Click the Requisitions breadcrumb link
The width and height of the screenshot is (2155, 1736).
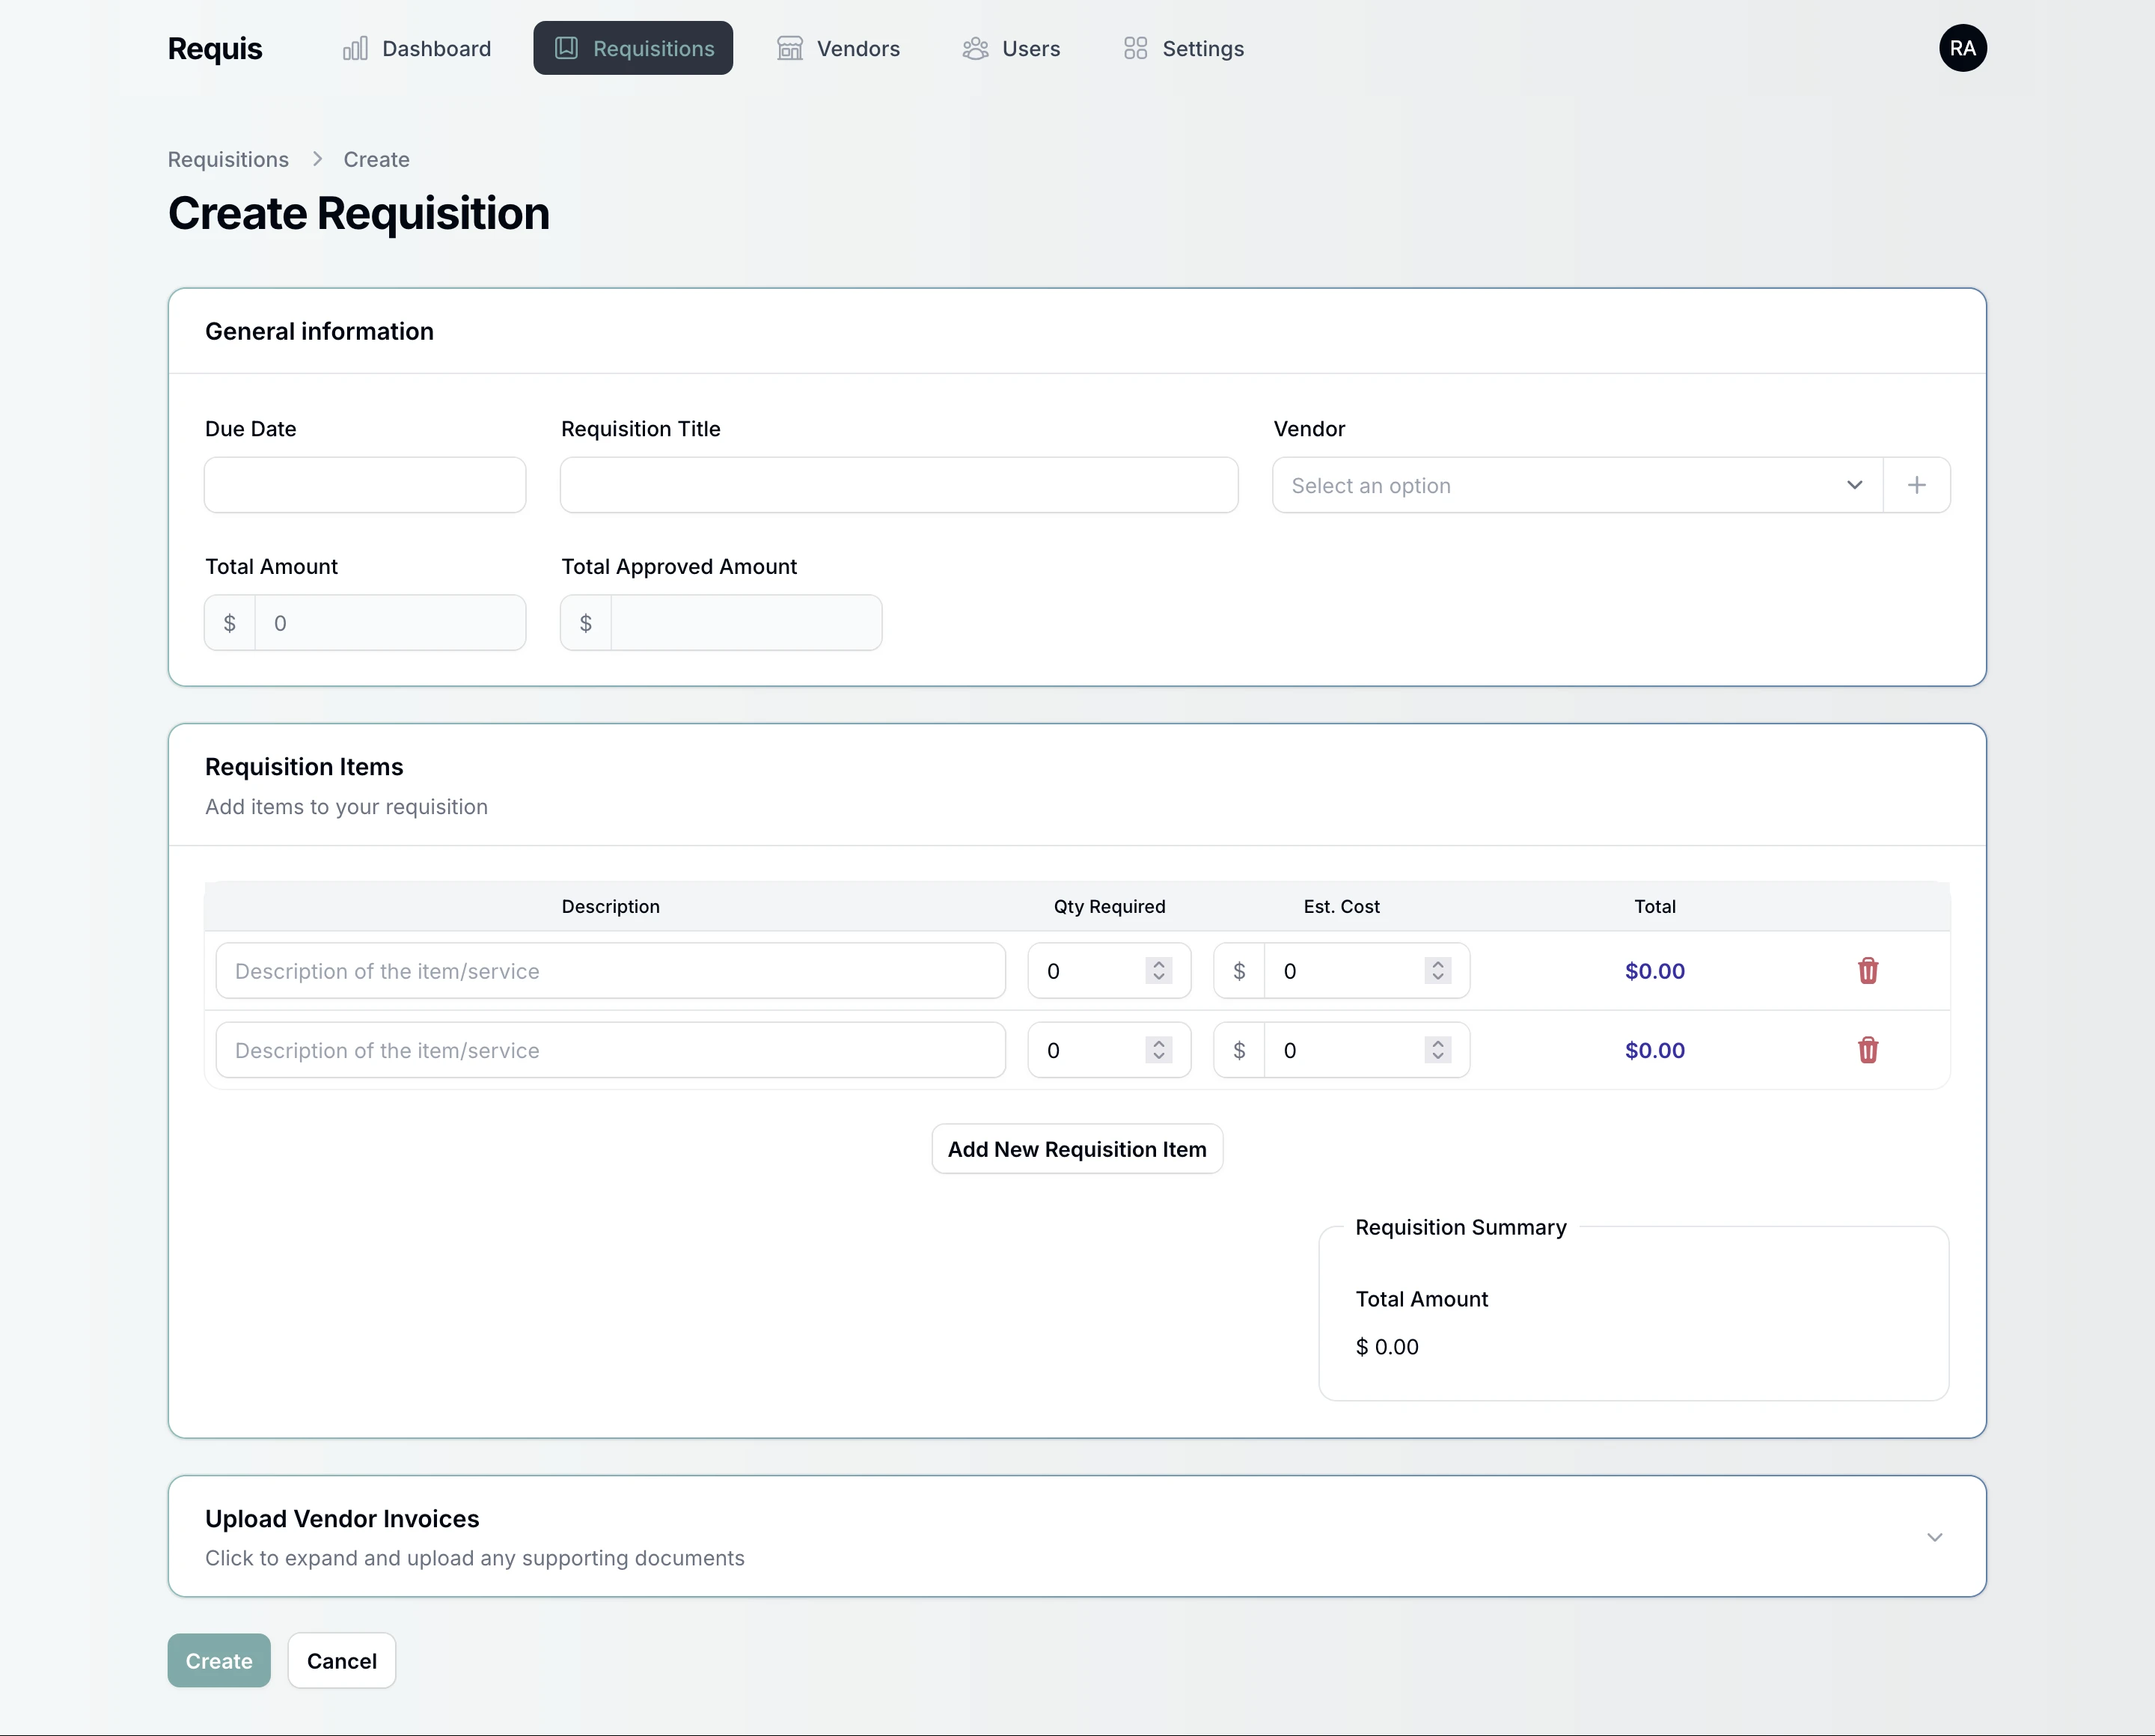click(x=228, y=159)
